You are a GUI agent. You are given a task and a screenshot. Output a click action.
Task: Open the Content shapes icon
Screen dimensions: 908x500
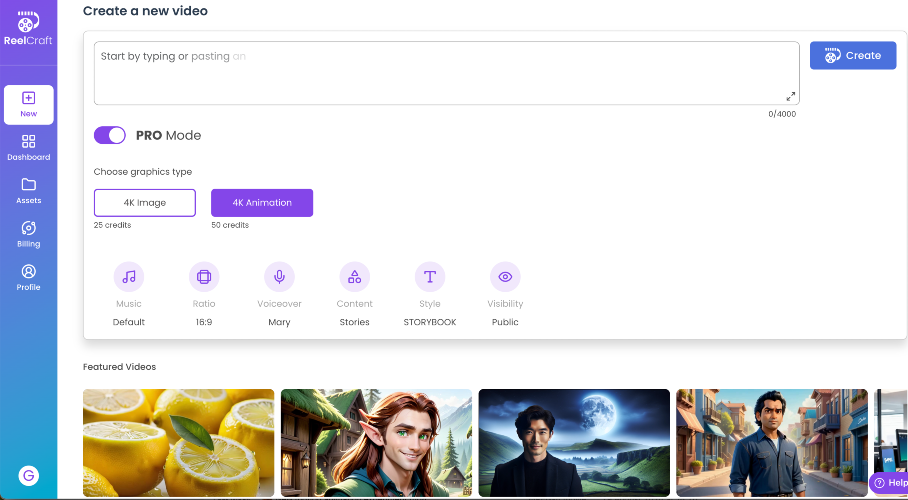click(x=354, y=277)
